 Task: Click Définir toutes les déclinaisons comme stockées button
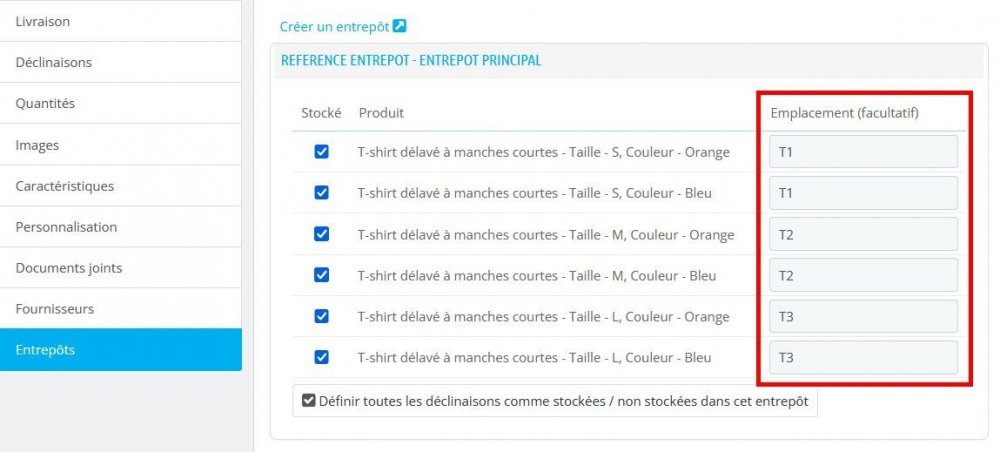click(x=555, y=401)
